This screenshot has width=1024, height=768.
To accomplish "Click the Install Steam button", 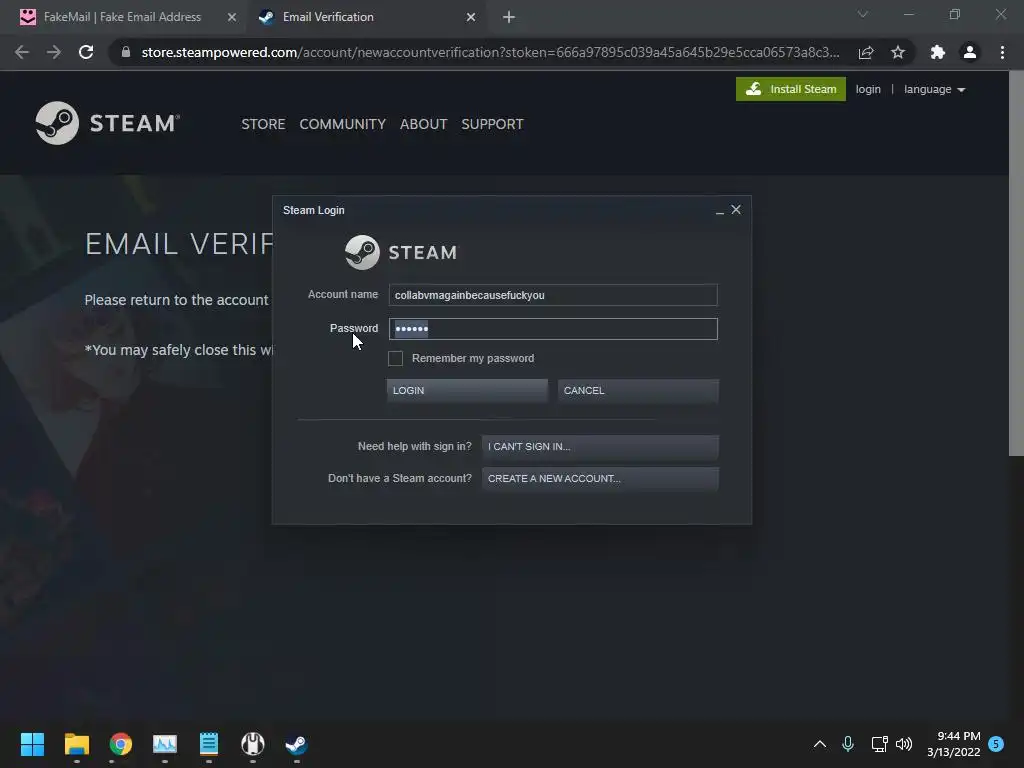I will 791,89.
